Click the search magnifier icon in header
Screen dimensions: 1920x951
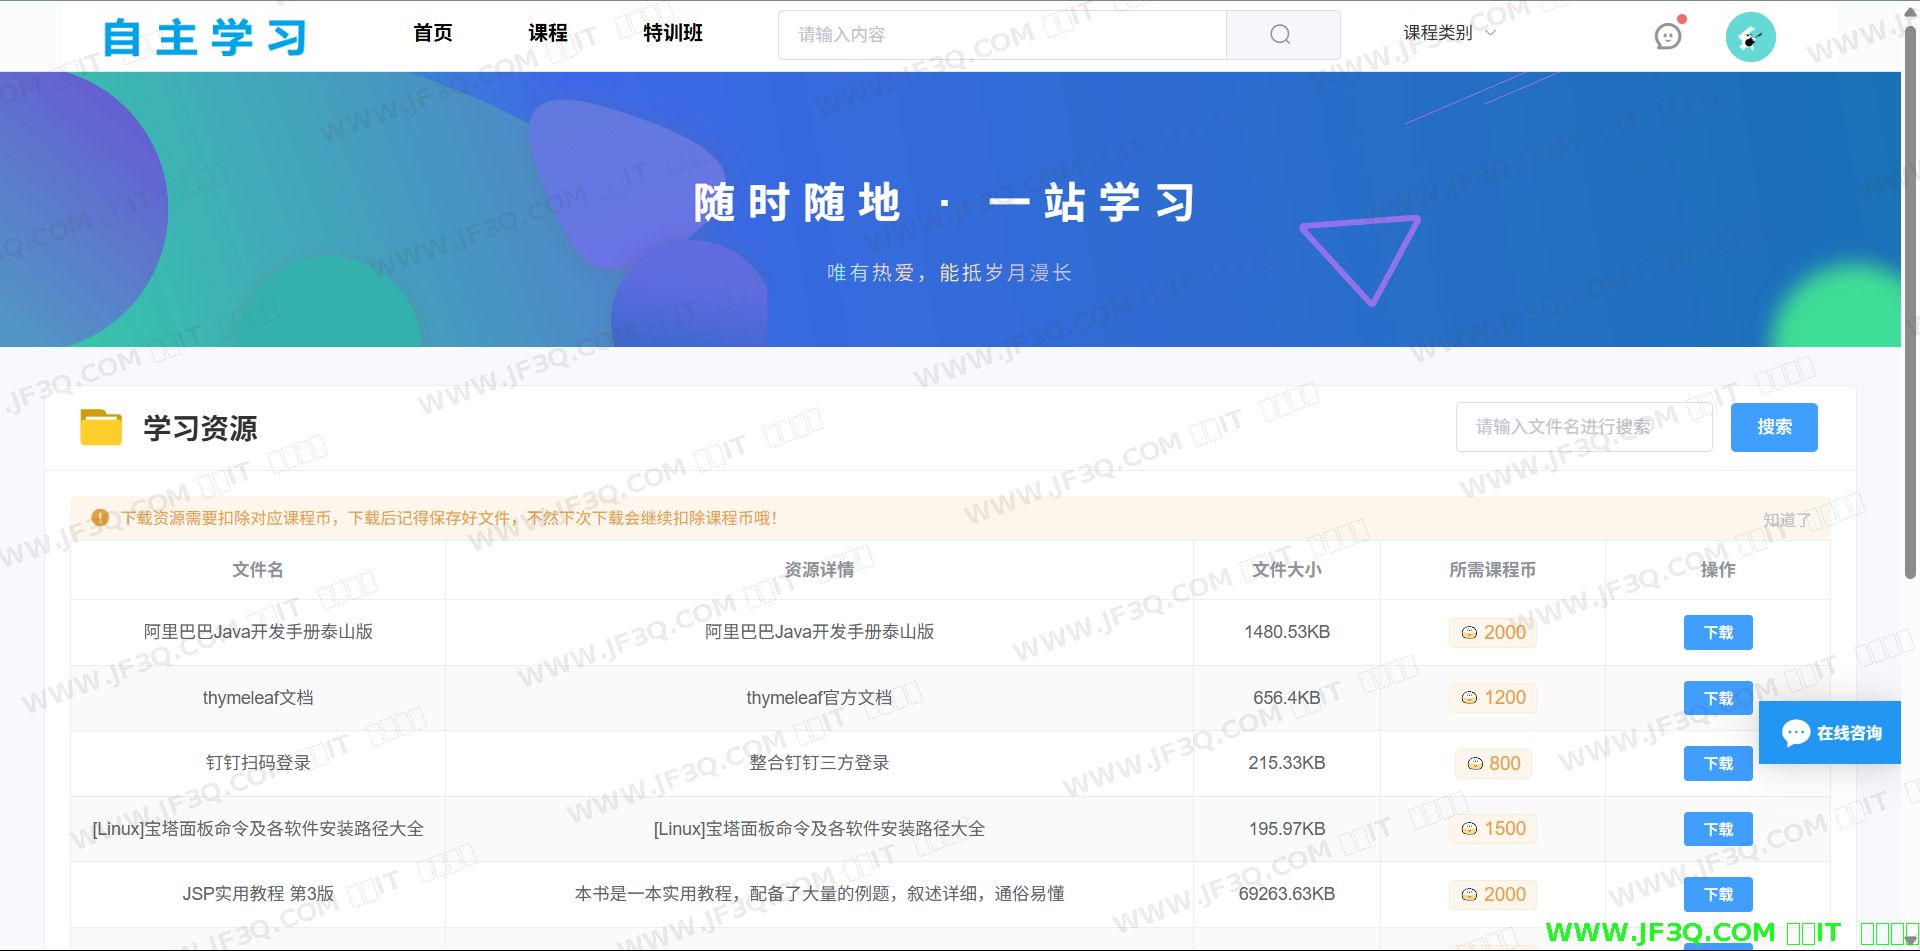tap(1280, 35)
